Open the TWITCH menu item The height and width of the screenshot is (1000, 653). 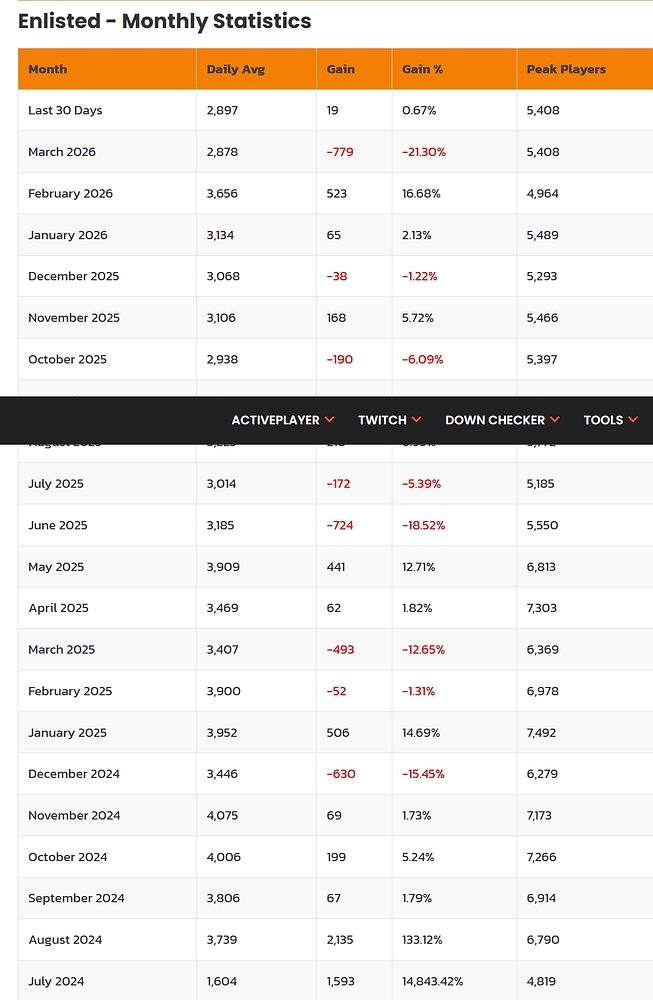(x=382, y=420)
